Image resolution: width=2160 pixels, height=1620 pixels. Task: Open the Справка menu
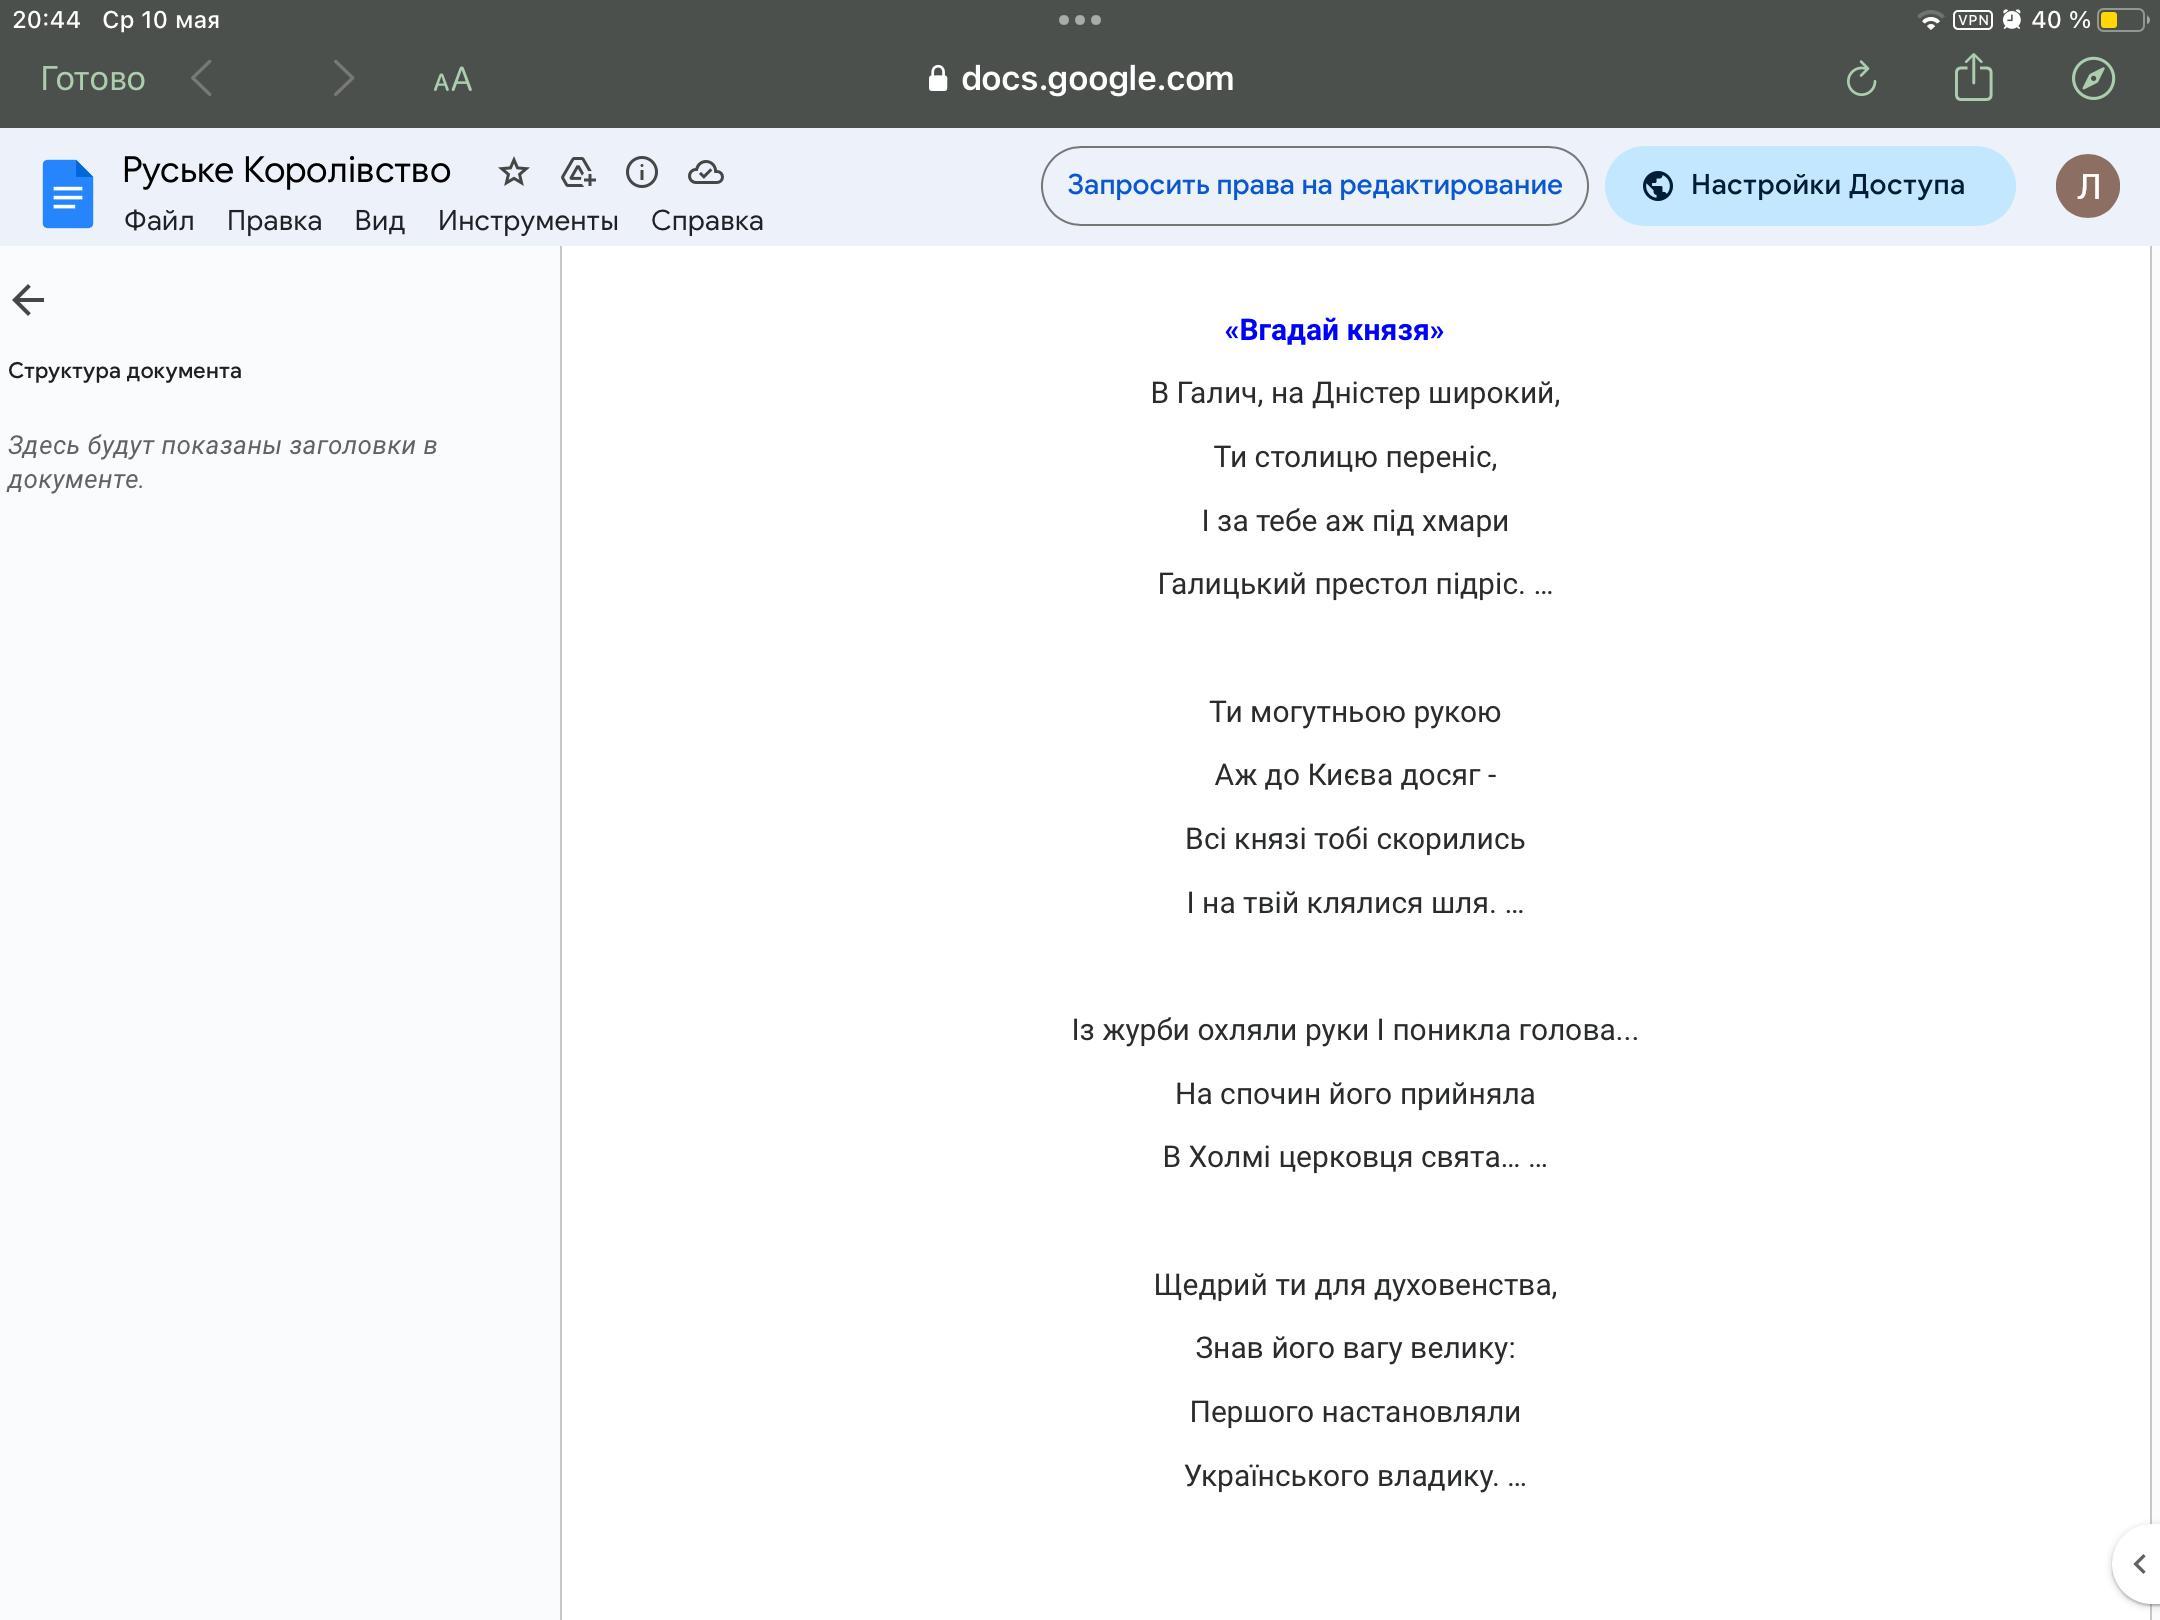click(707, 221)
